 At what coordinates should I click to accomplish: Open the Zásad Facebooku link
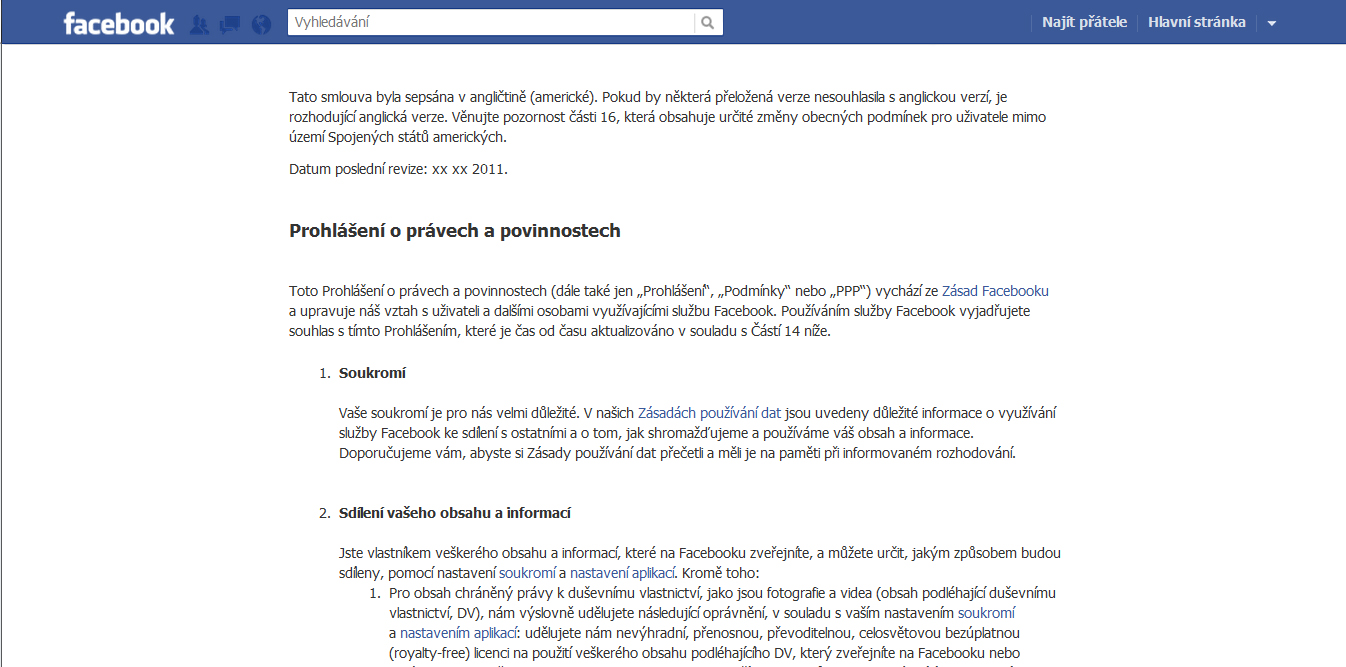[x=995, y=291]
